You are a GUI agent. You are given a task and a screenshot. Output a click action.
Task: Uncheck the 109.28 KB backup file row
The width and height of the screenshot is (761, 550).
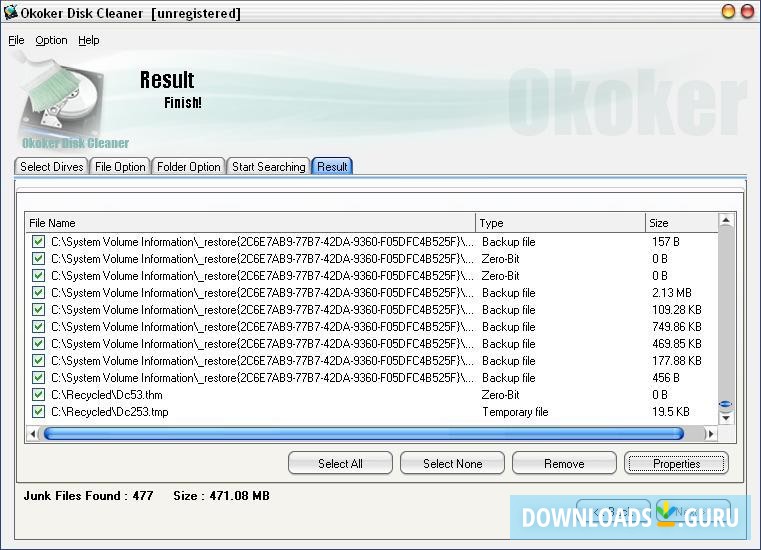[38, 310]
